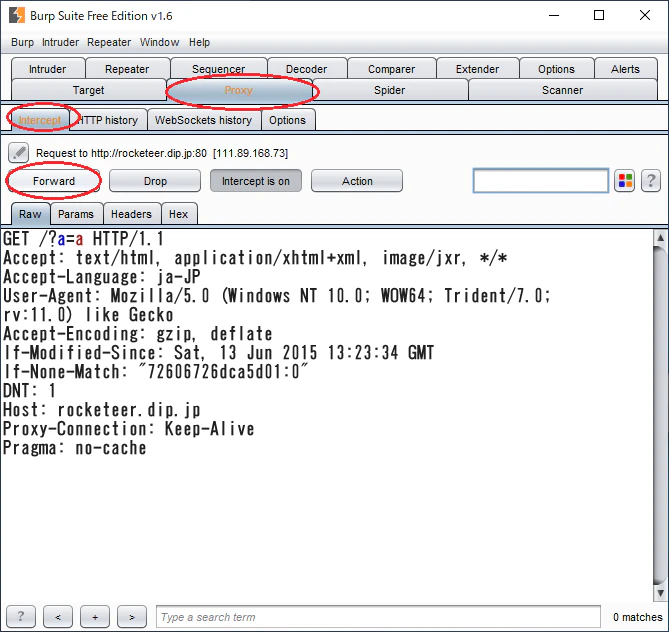Open the Repeater menu in the menu bar

pos(109,42)
